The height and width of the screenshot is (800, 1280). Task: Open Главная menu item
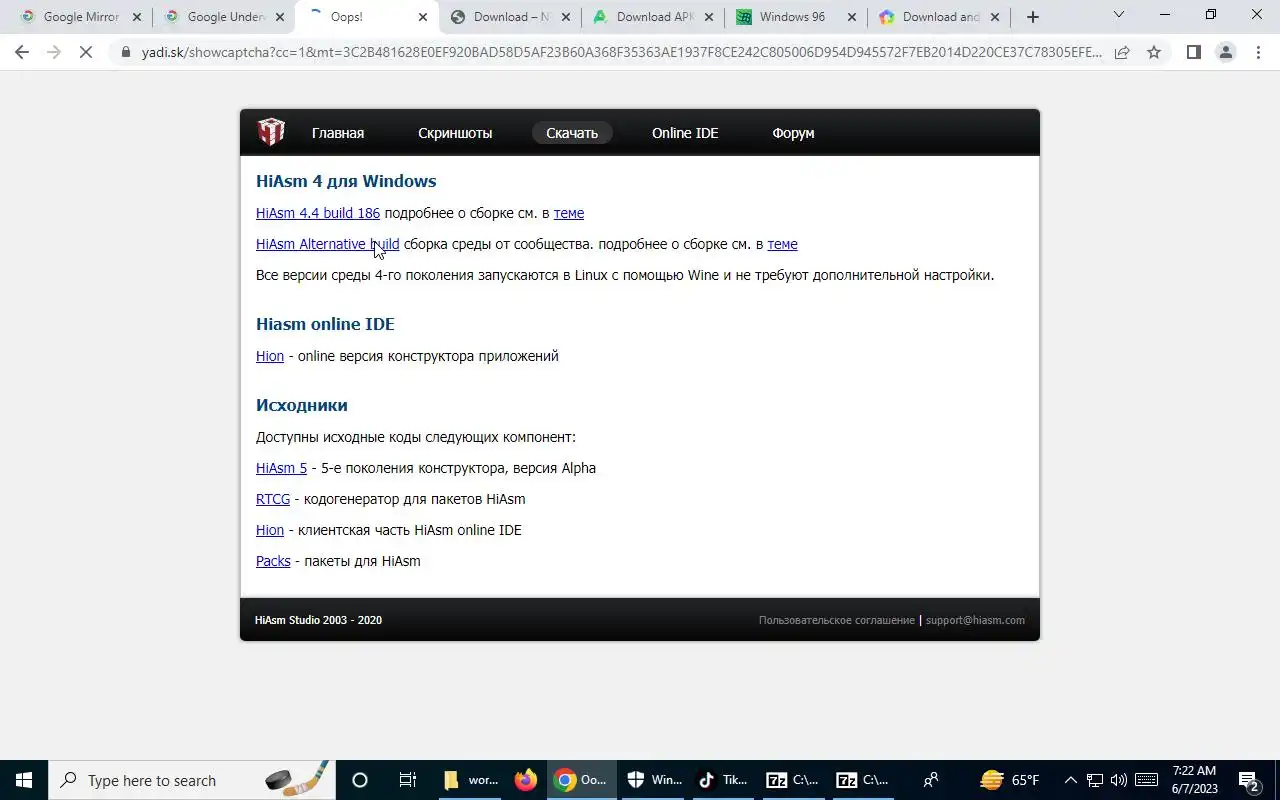pos(338,133)
